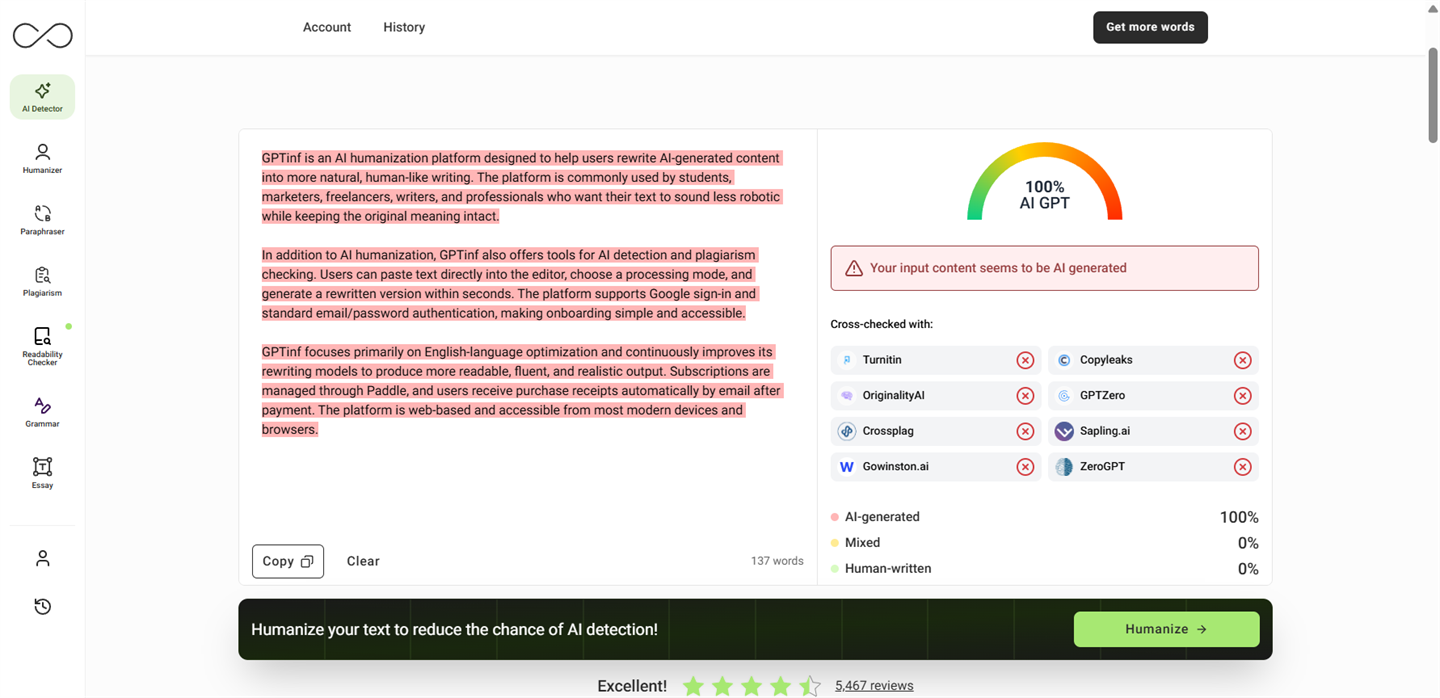Click the red X beside OriginalityAI

(1025, 396)
